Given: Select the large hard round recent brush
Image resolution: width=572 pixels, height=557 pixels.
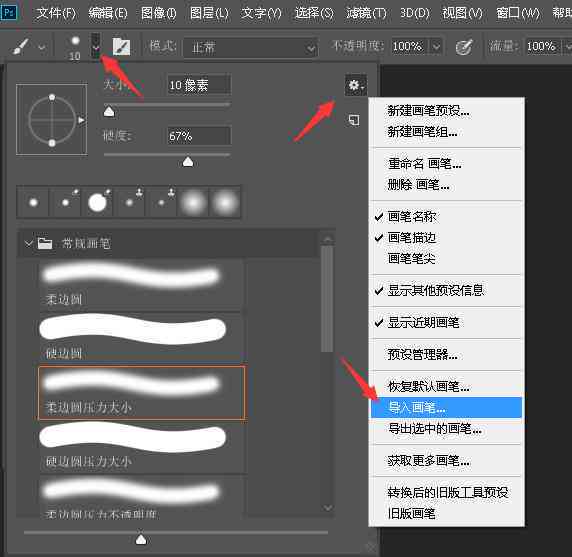Looking at the screenshot, I should click(x=97, y=202).
